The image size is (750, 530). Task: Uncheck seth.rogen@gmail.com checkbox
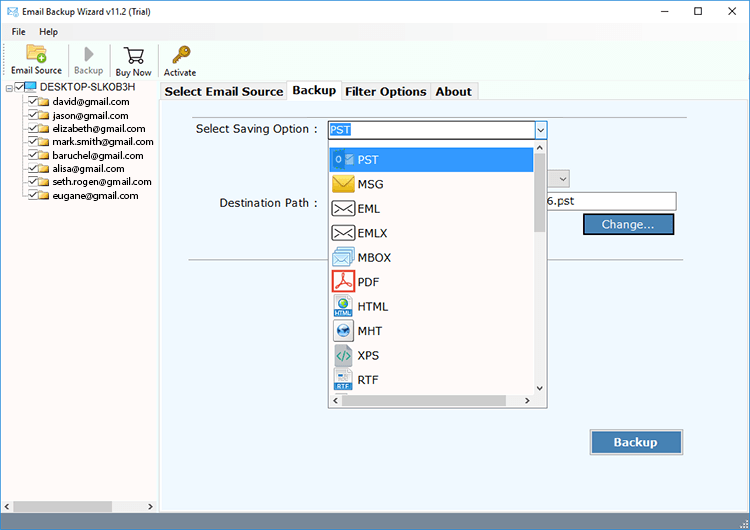[33, 181]
